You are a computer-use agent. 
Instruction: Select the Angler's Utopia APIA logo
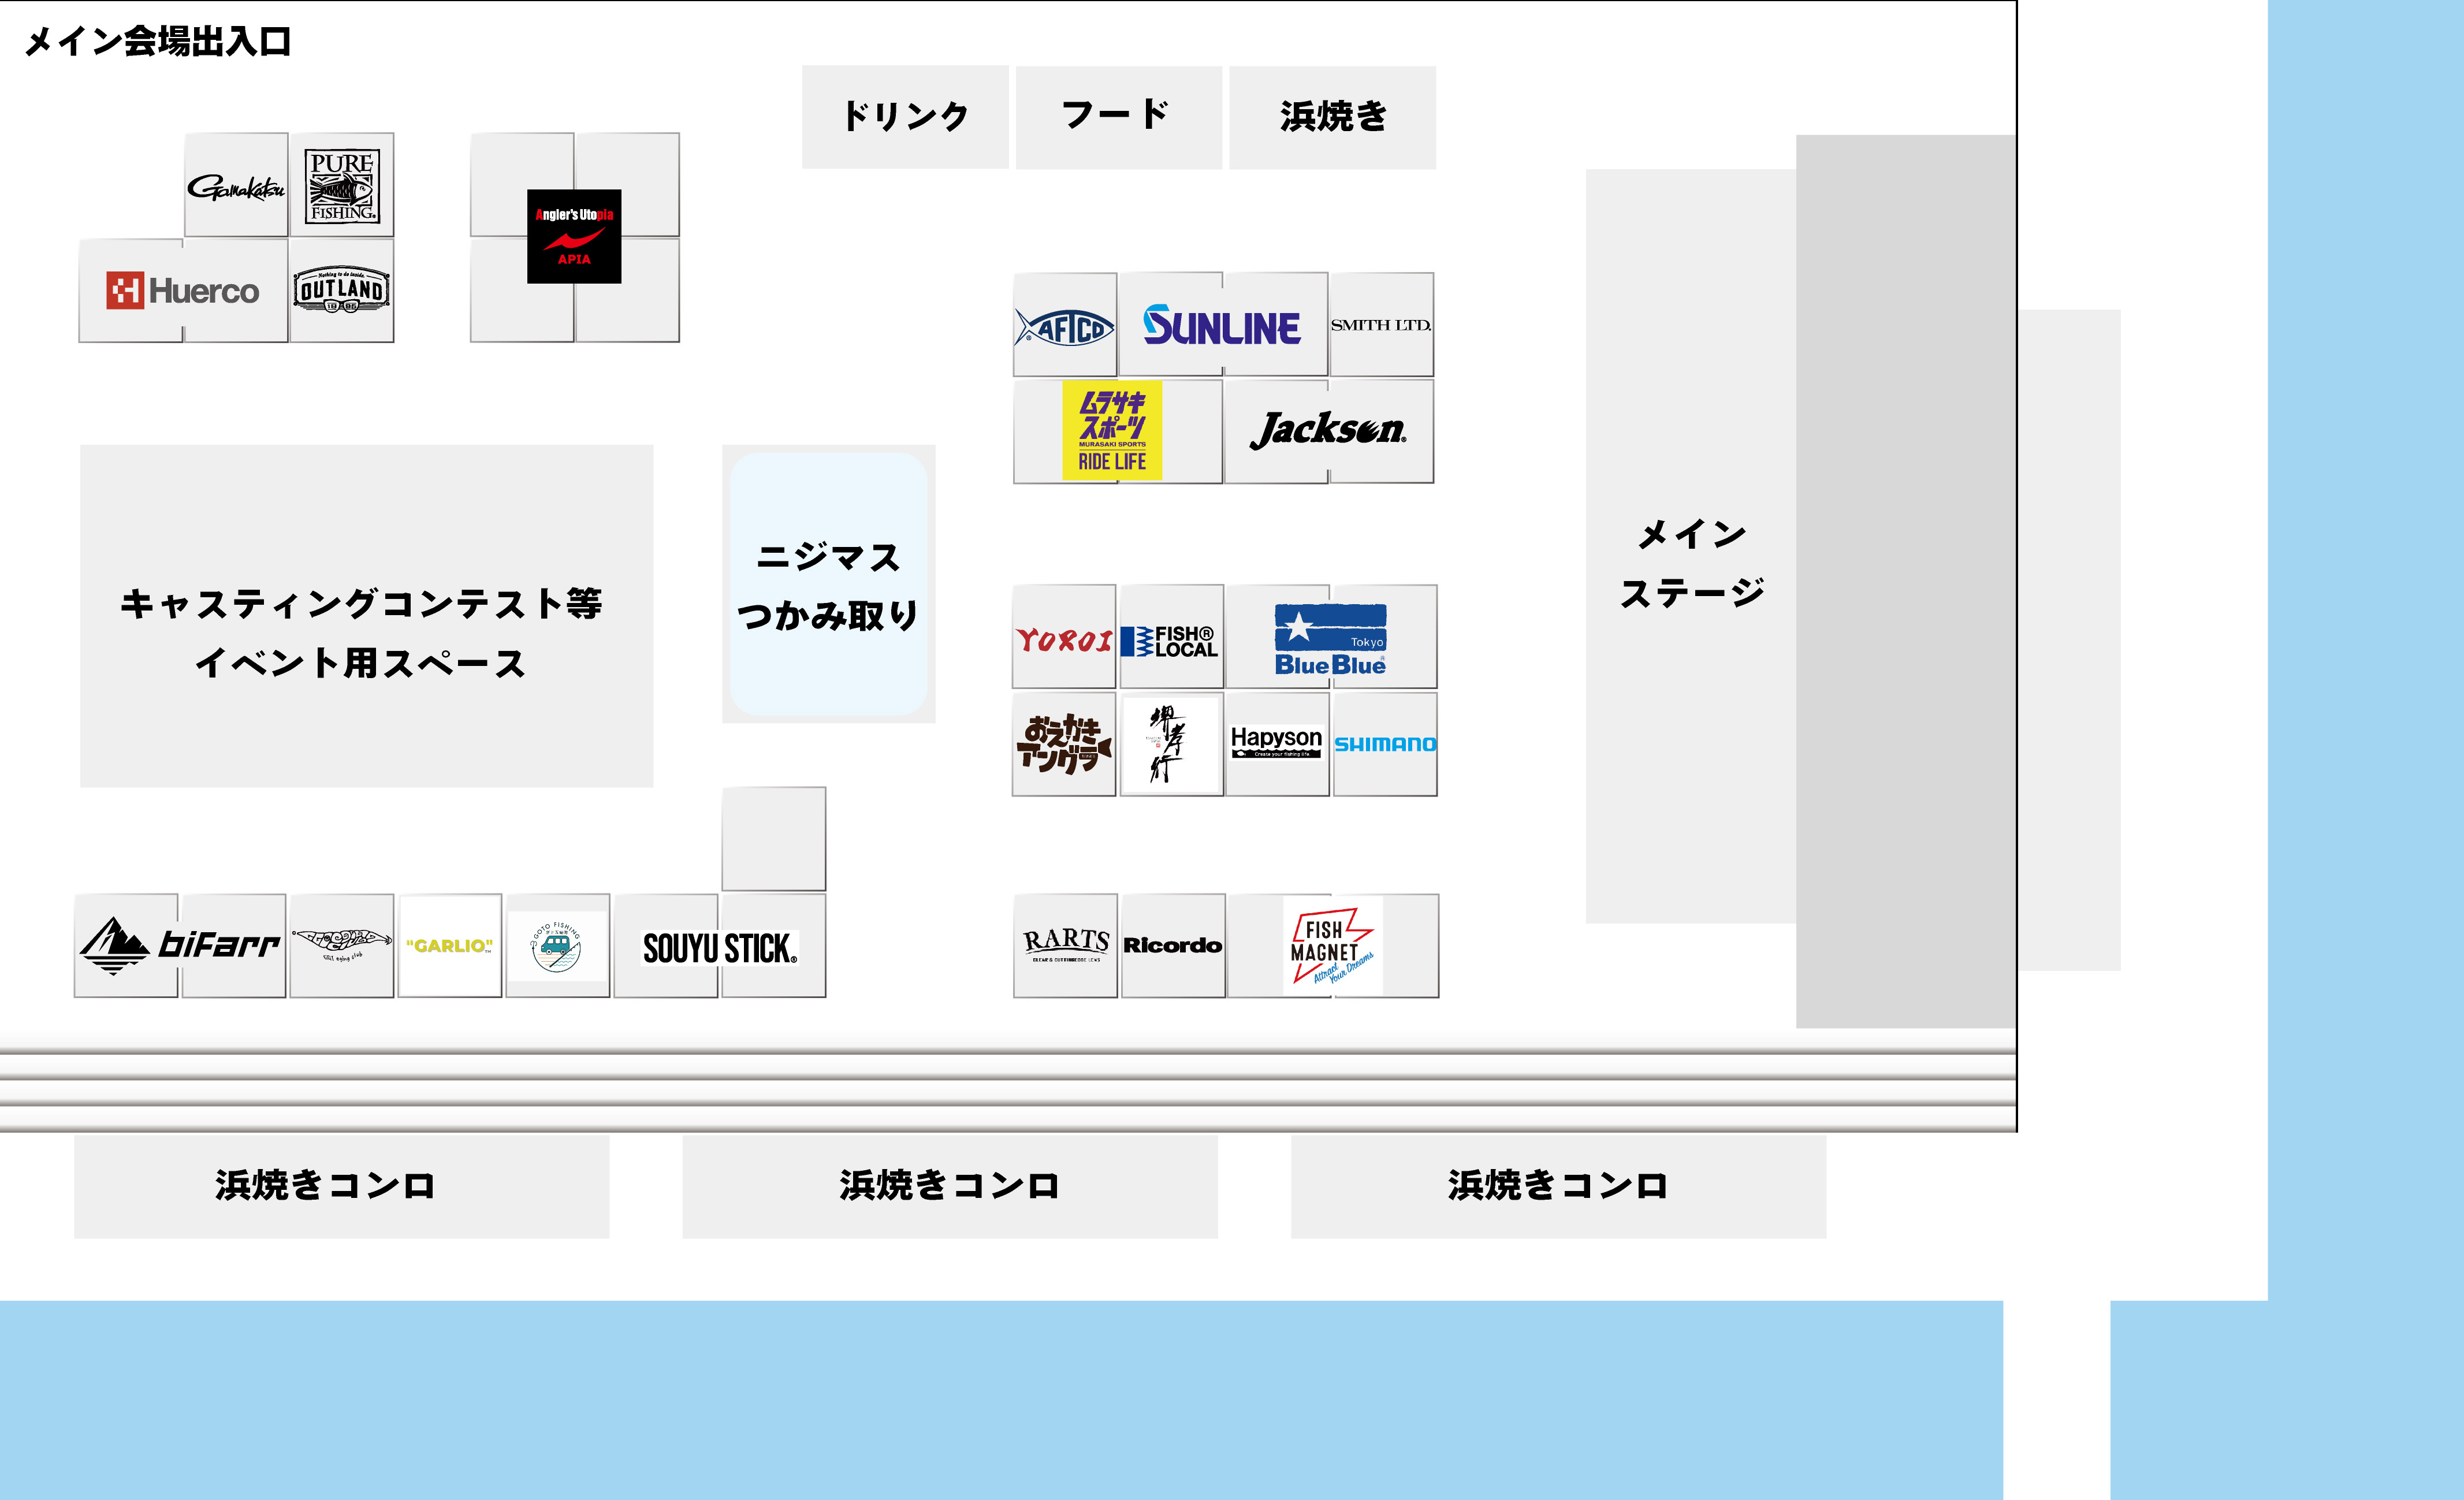[574, 237]
